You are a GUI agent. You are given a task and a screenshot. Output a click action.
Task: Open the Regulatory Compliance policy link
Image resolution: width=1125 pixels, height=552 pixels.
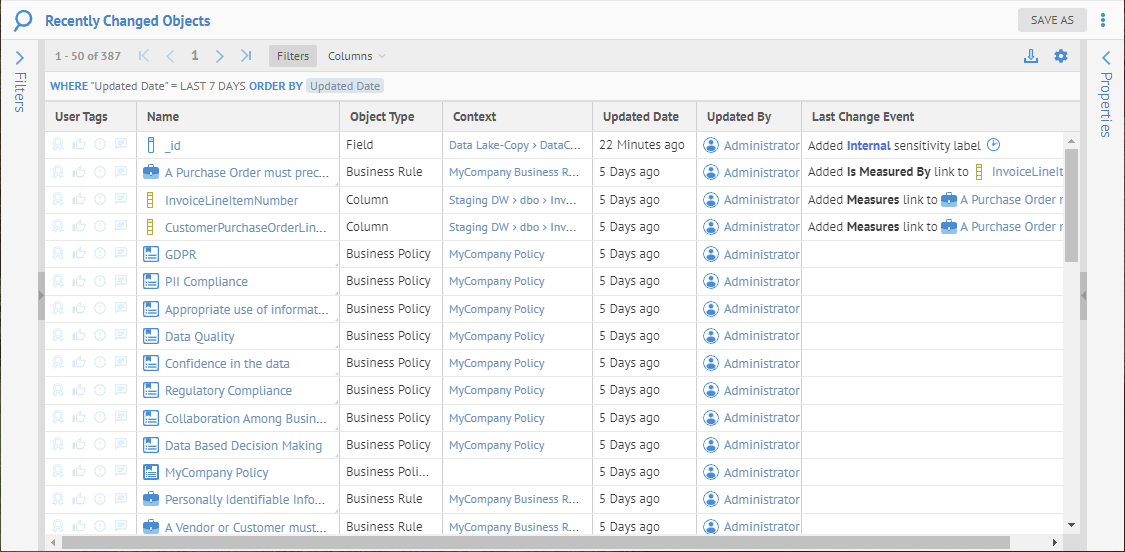click(x=228, y=391)
